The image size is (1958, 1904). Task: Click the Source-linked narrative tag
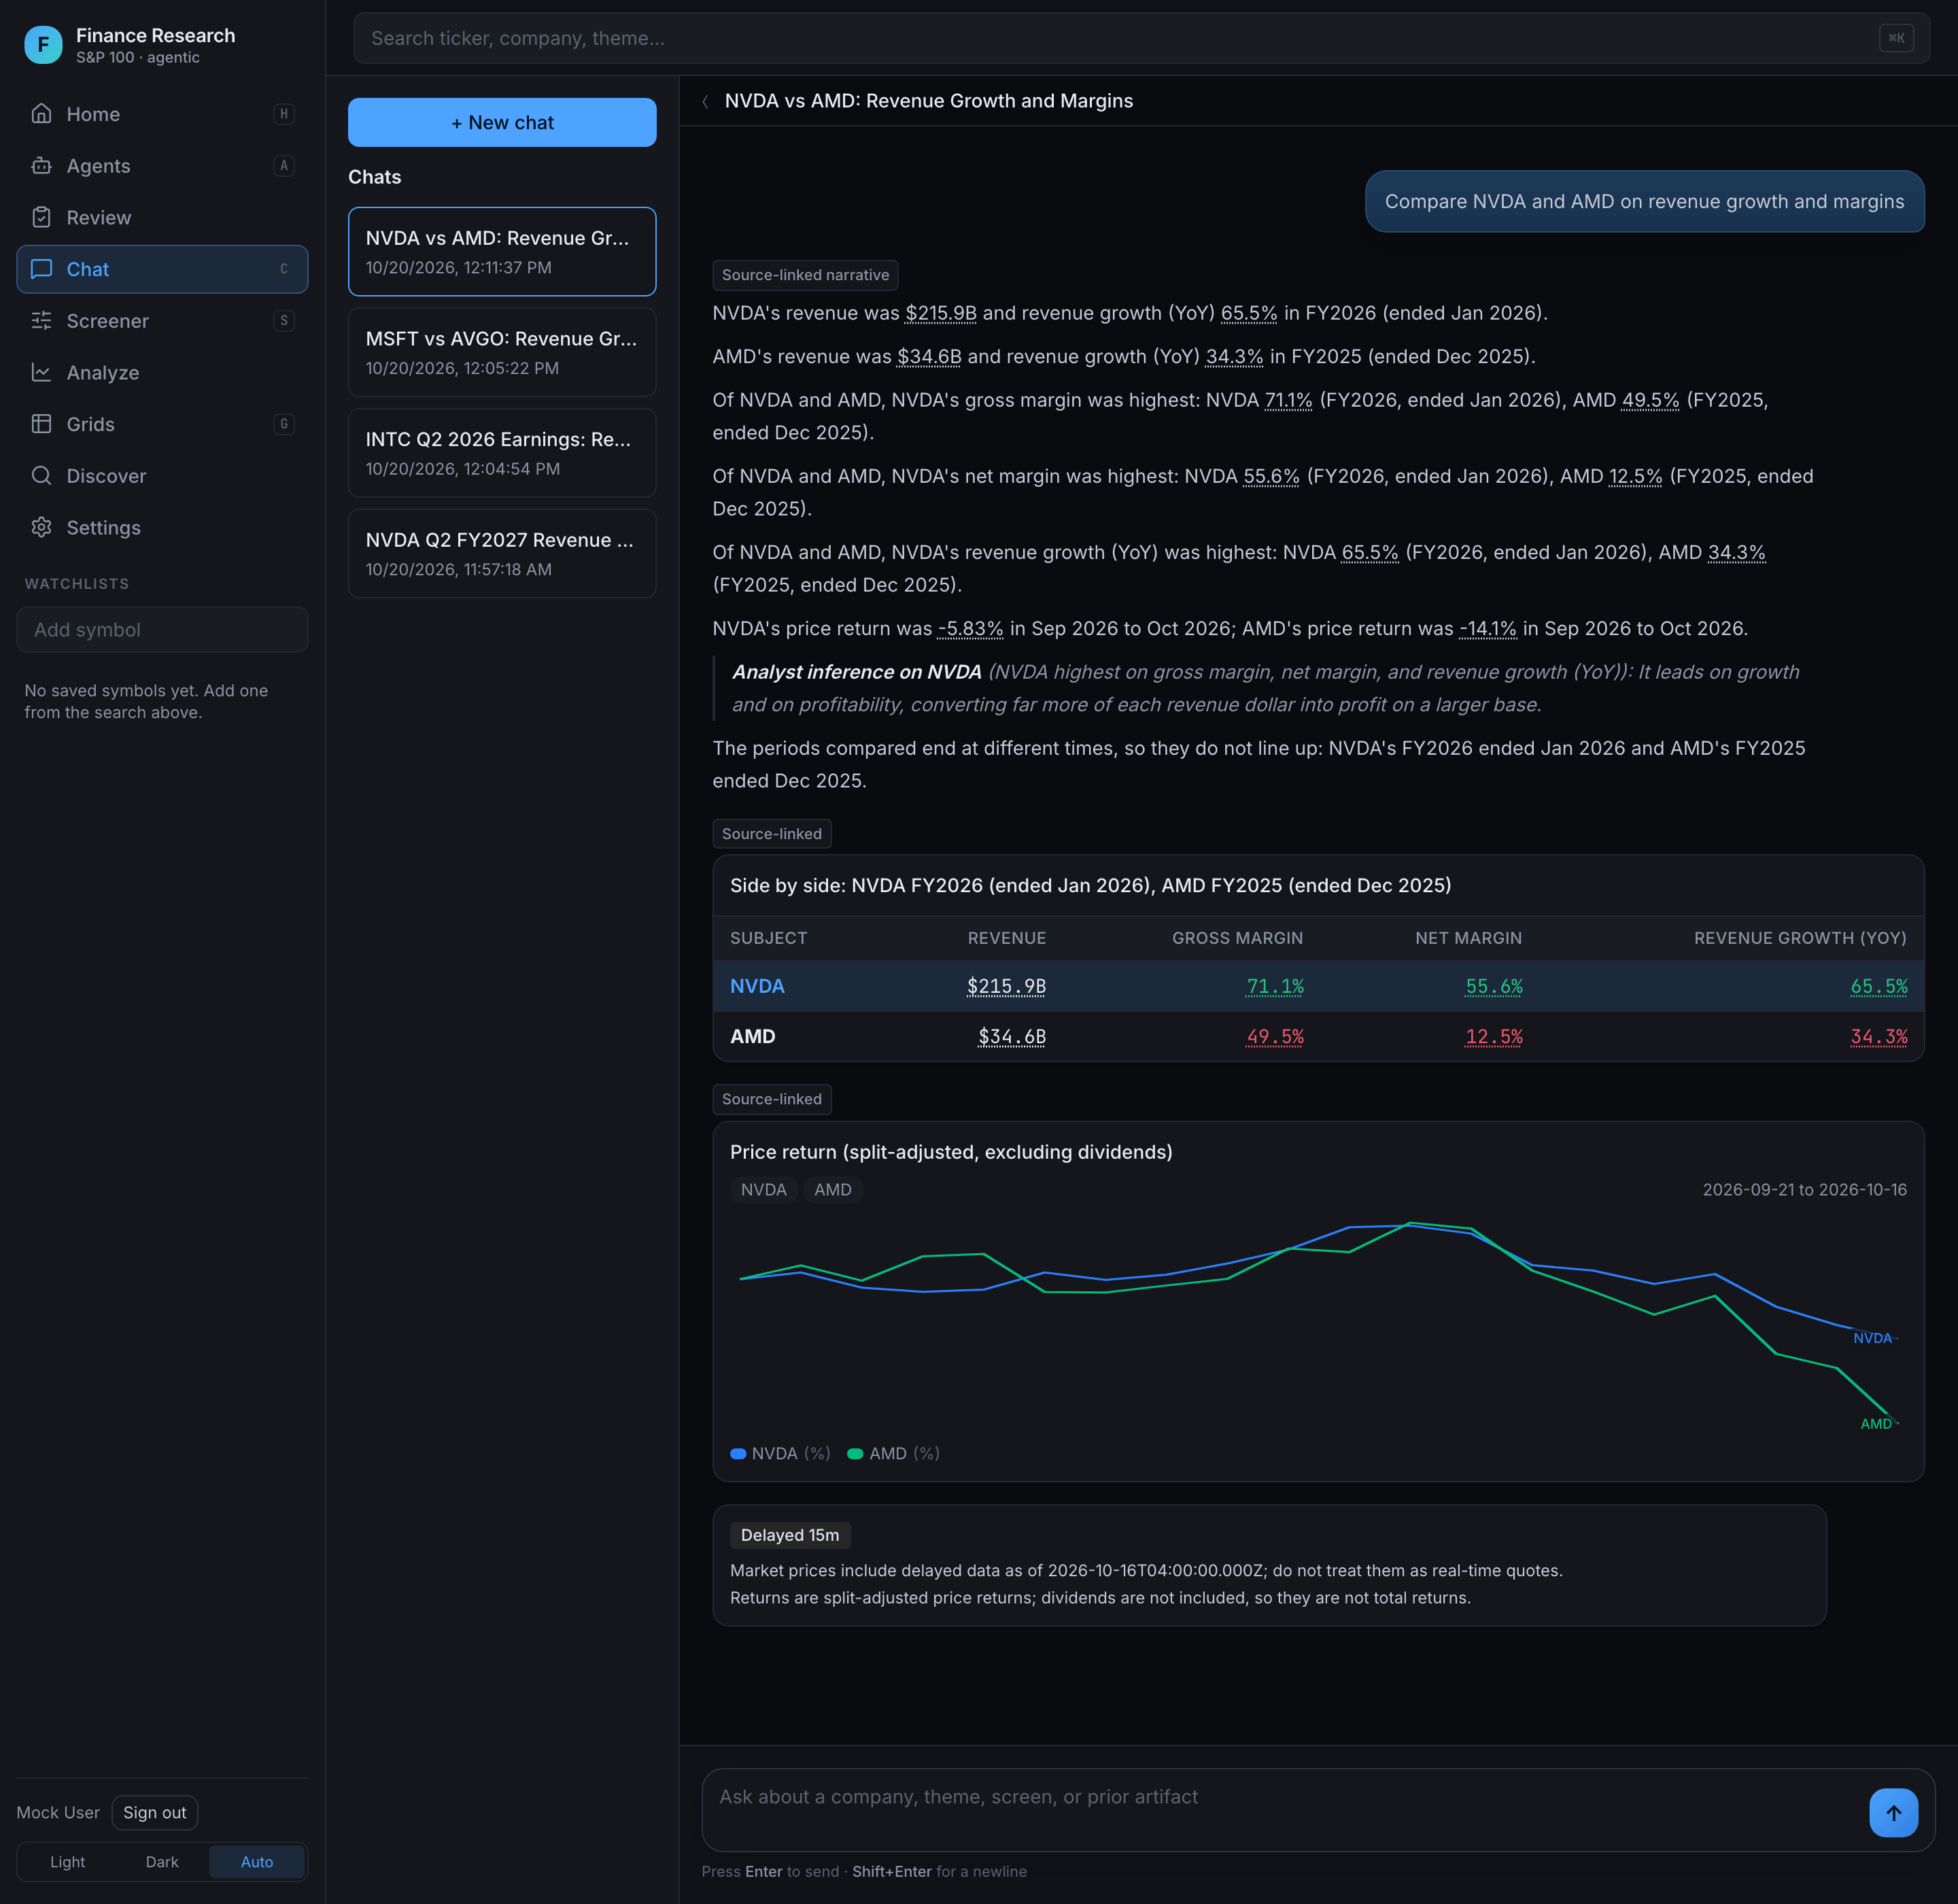(x=805, y=274)
